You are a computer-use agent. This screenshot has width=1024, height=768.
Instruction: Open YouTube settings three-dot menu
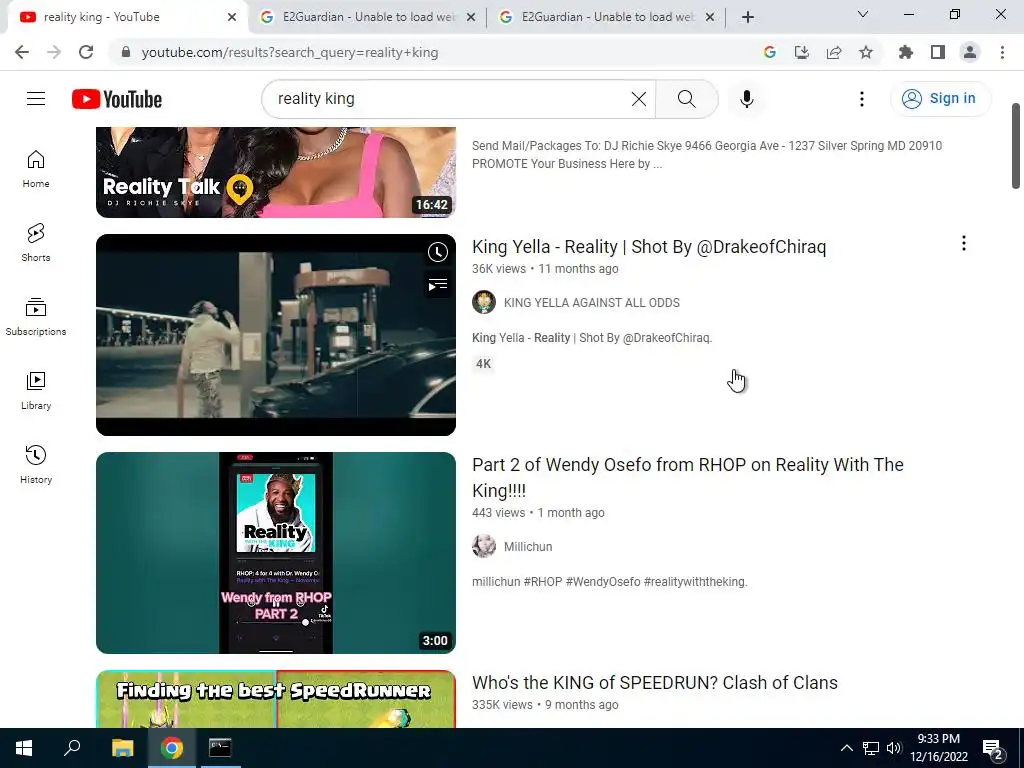pos(861,99)
